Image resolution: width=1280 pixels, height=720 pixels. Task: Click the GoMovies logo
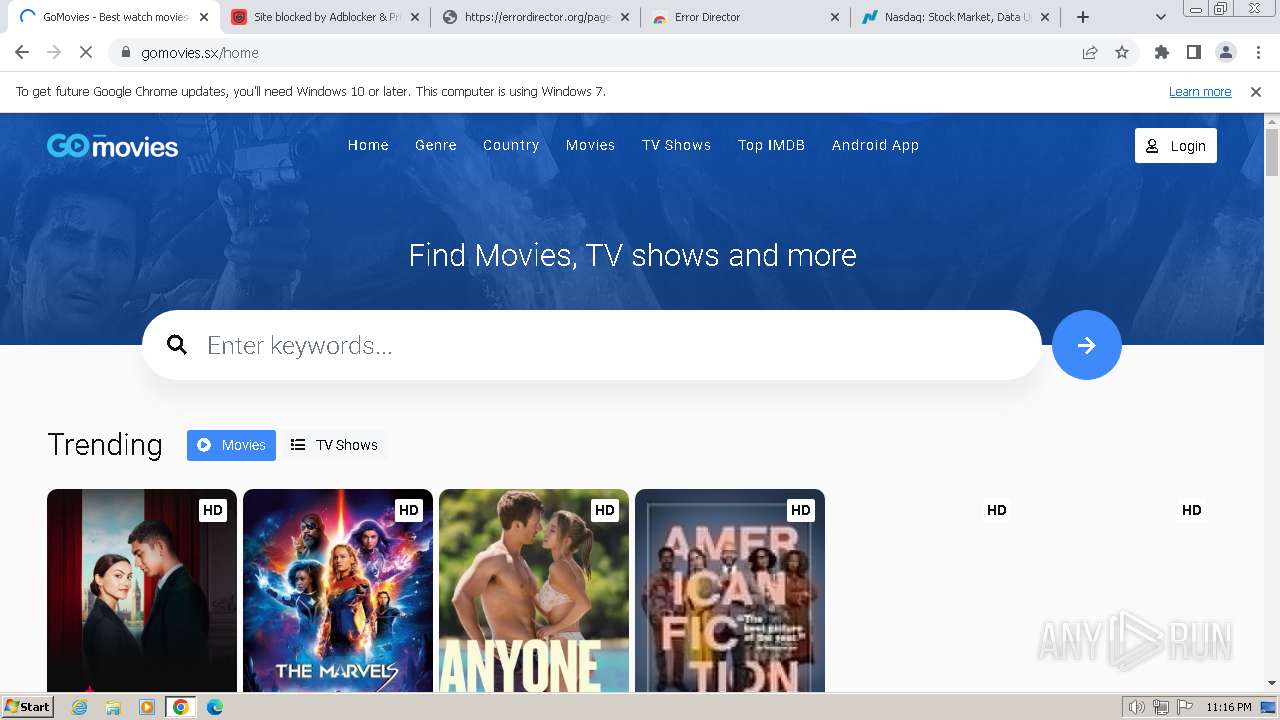click(112, 146)
